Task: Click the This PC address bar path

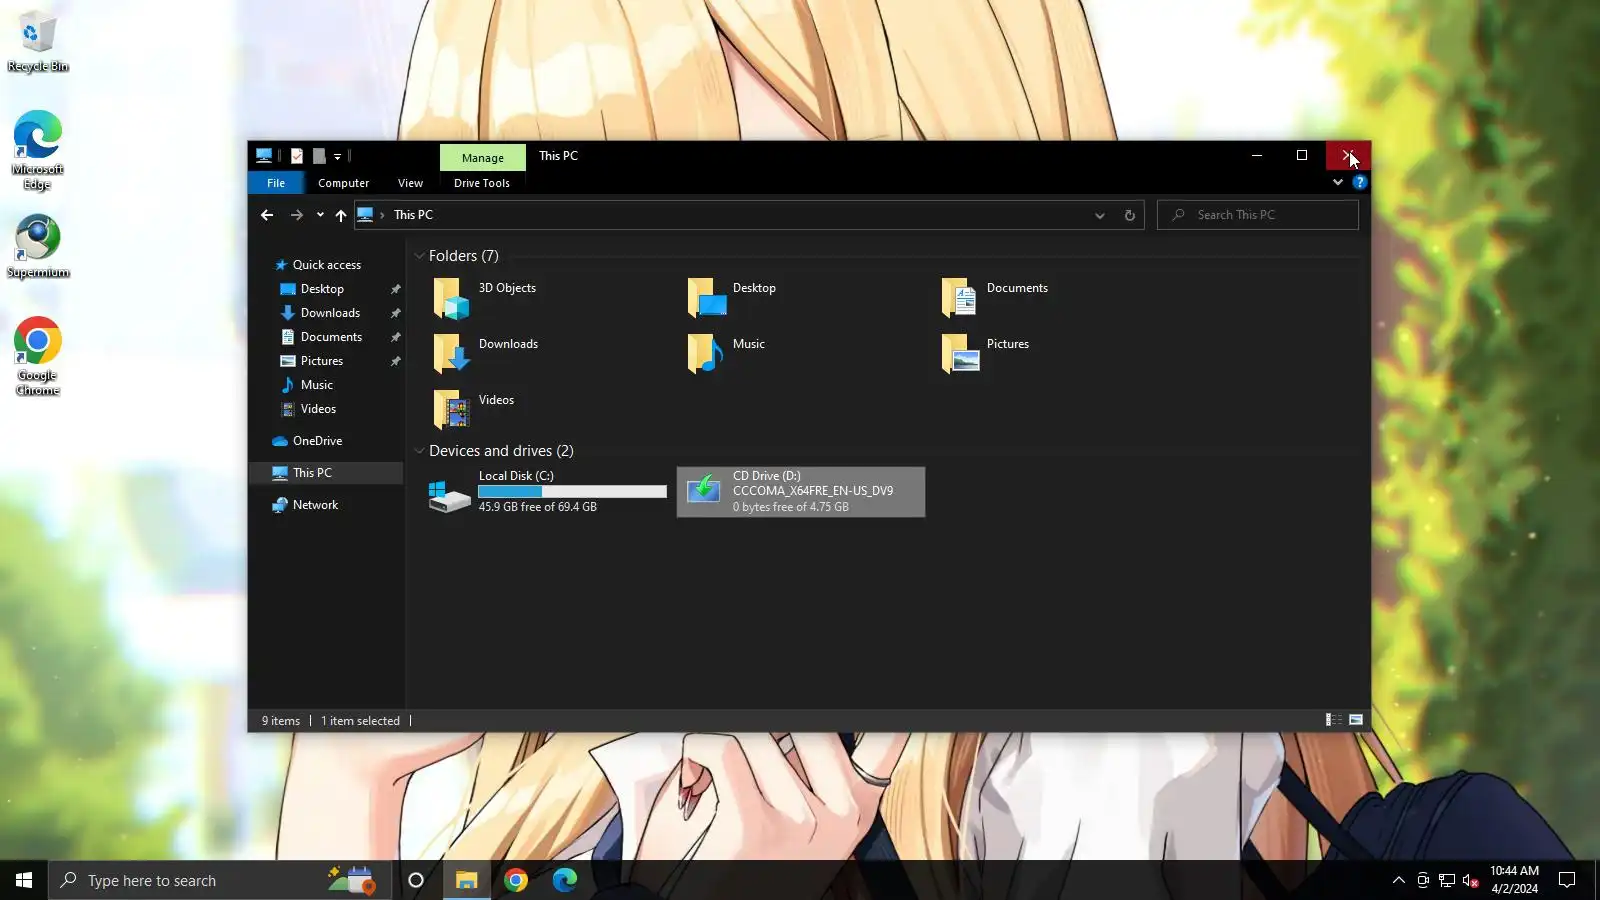Action: [413, 215]
